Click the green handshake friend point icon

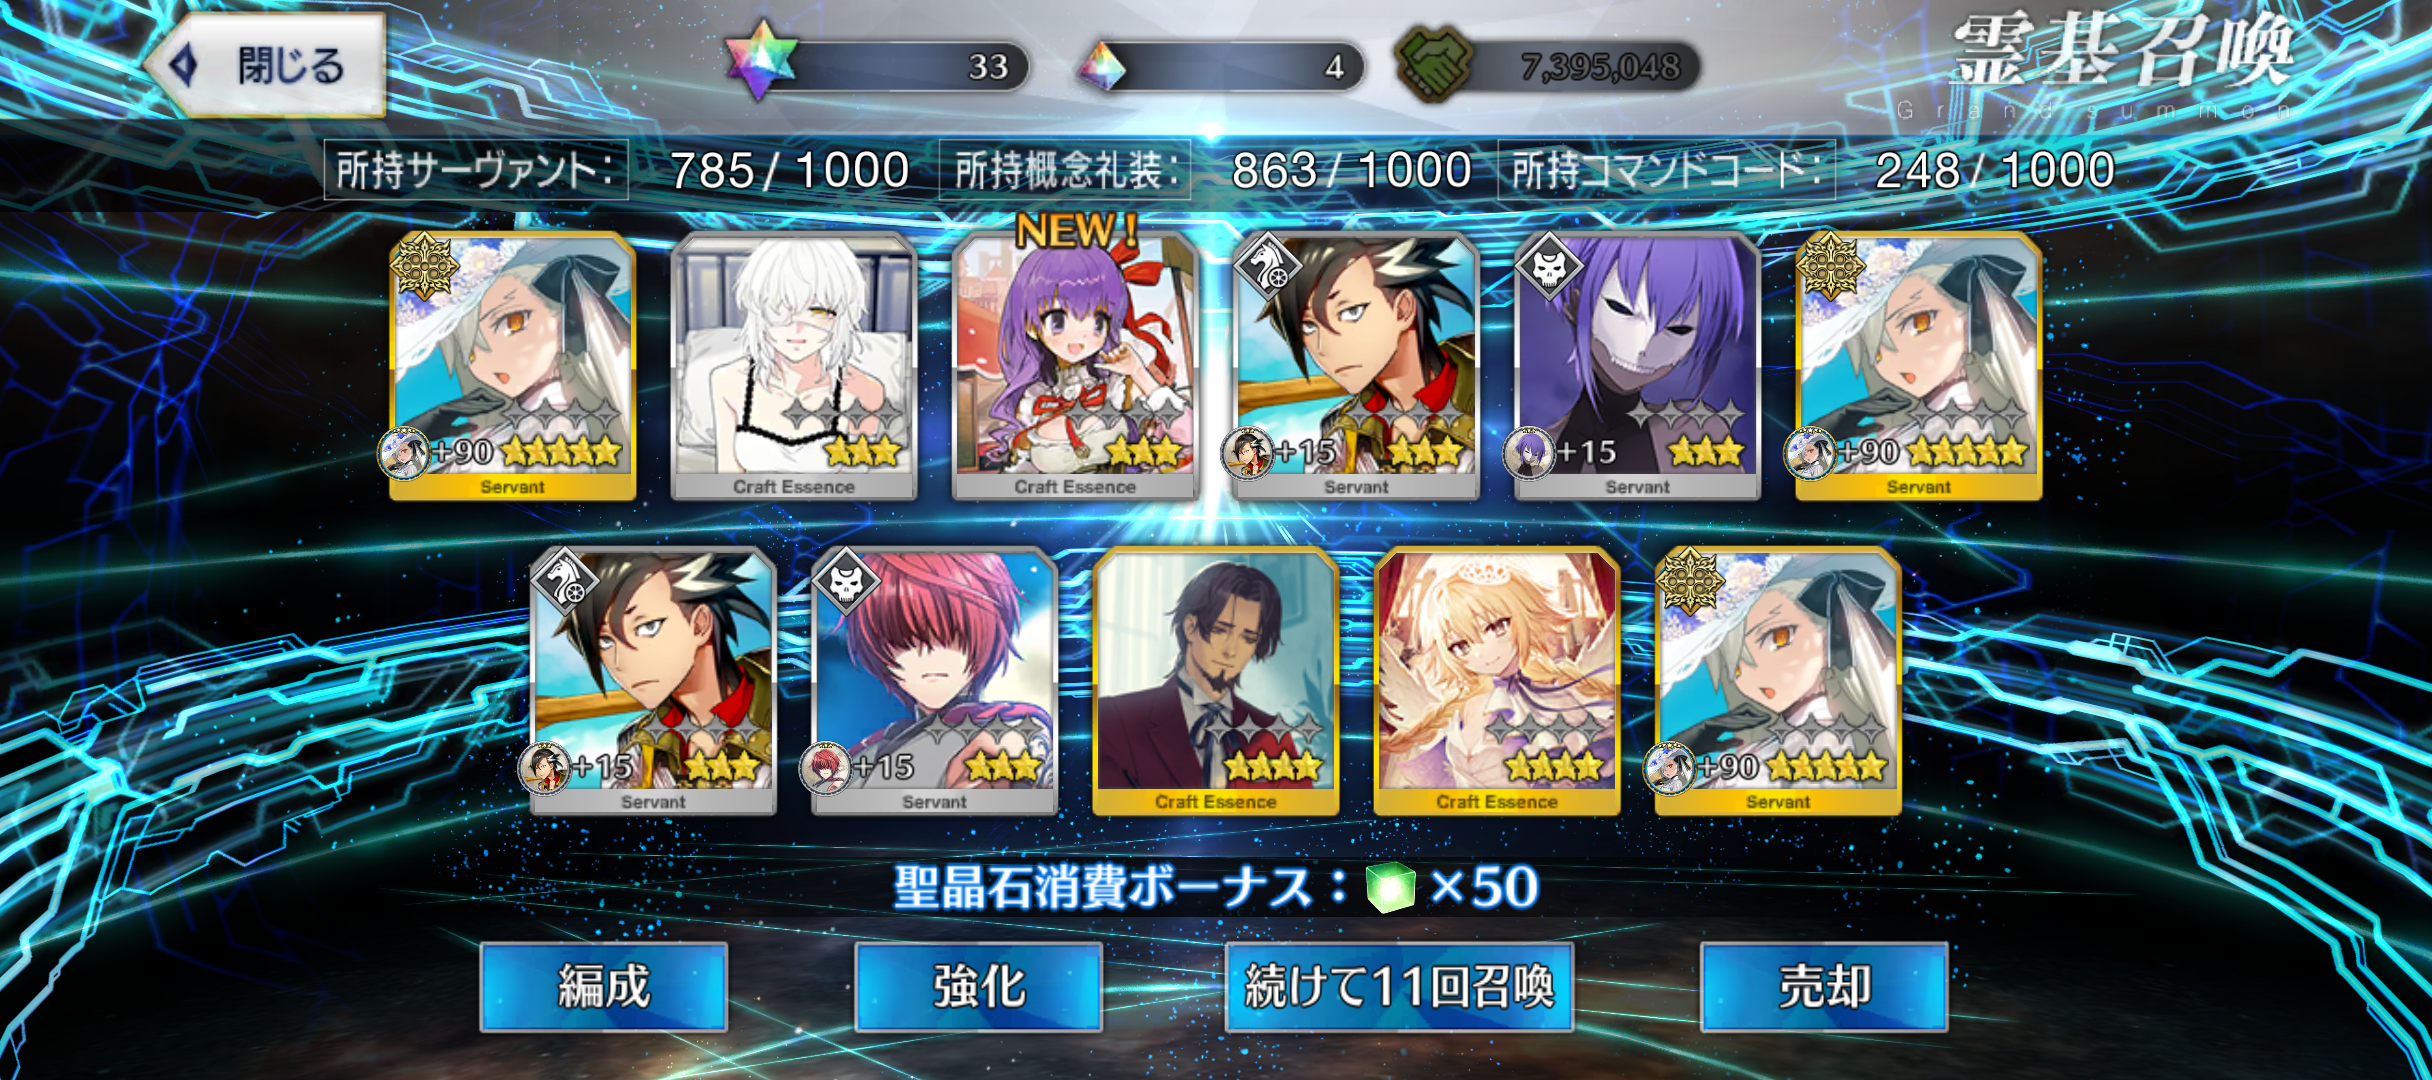pyautogui.click(x=1434, y=63)
